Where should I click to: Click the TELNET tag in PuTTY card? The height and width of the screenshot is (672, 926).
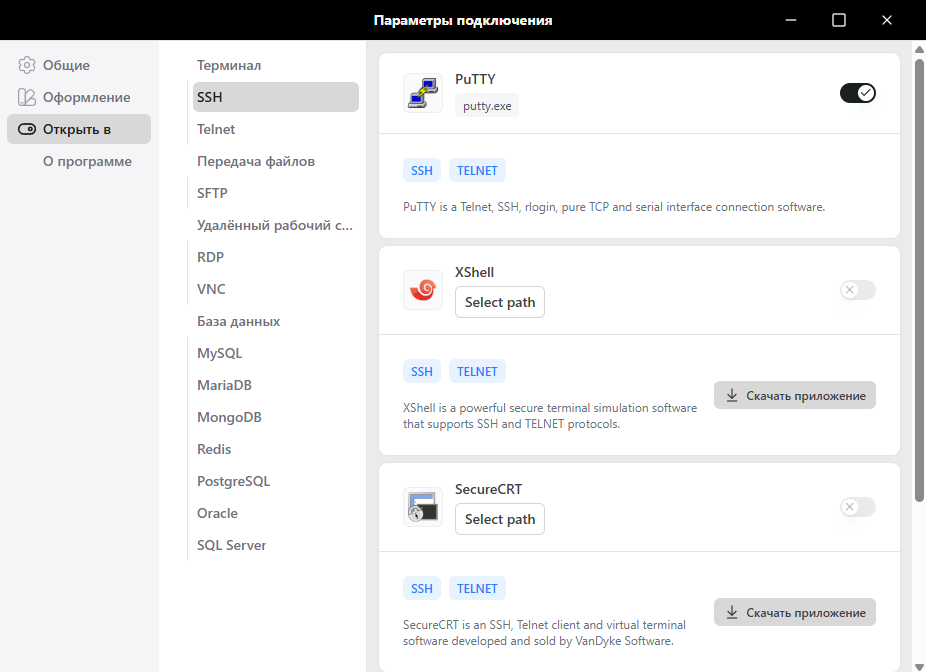click(477, 171)
